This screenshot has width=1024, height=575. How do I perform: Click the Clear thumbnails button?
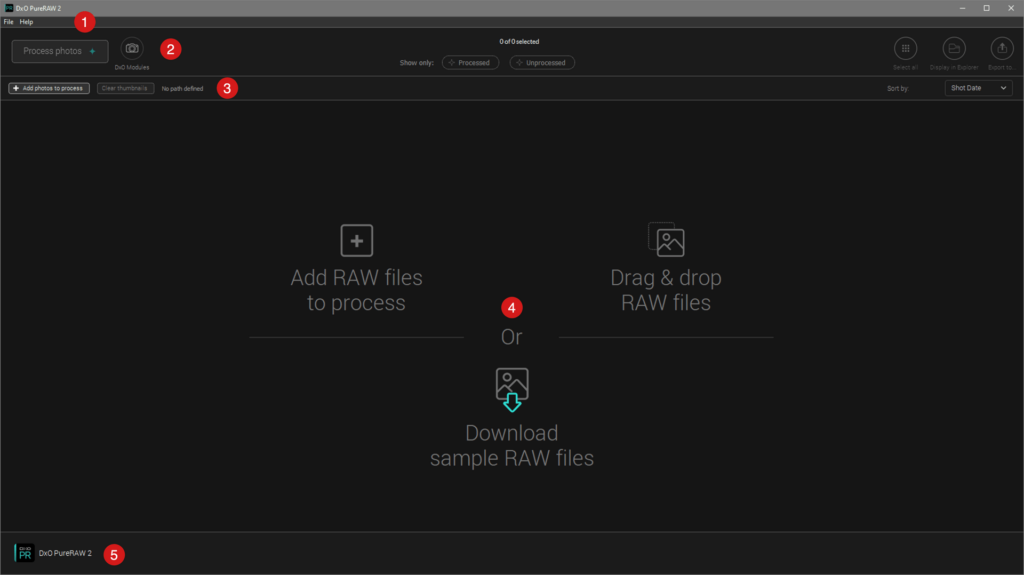click(125, 88)
